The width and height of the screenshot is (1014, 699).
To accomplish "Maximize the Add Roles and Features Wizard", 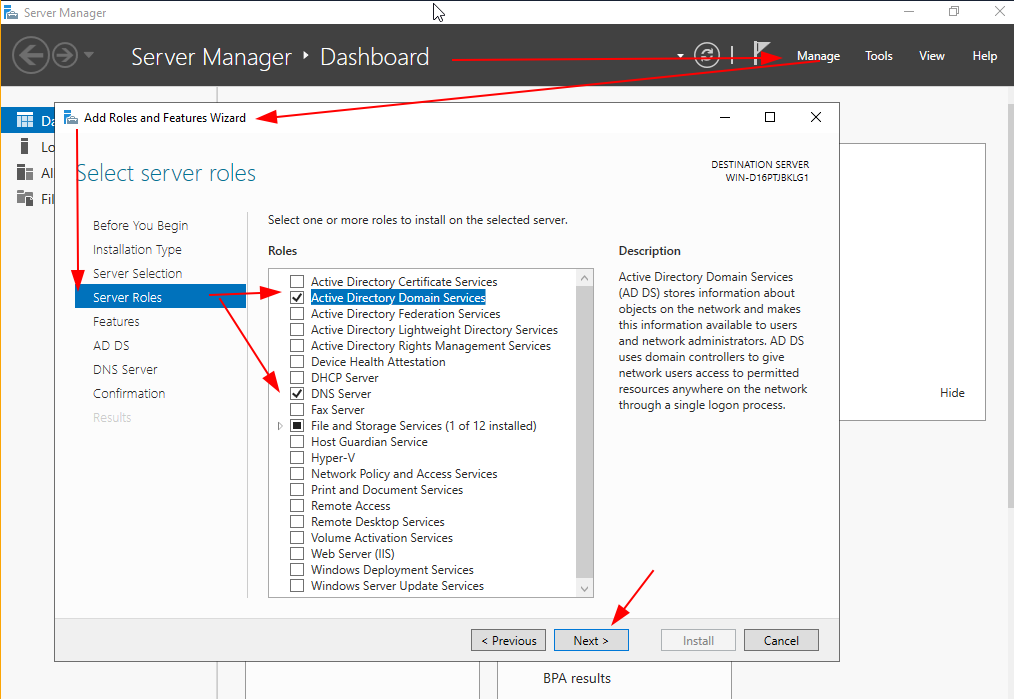I will [770, 117].
